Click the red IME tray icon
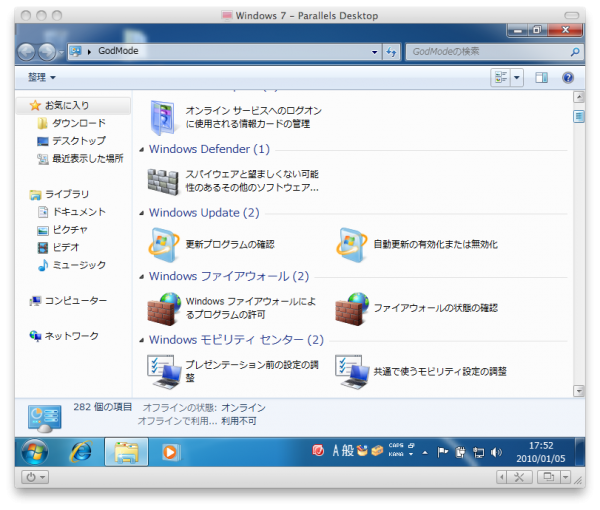The width and height of the screenshot is (600, 510). pos(318,450)
